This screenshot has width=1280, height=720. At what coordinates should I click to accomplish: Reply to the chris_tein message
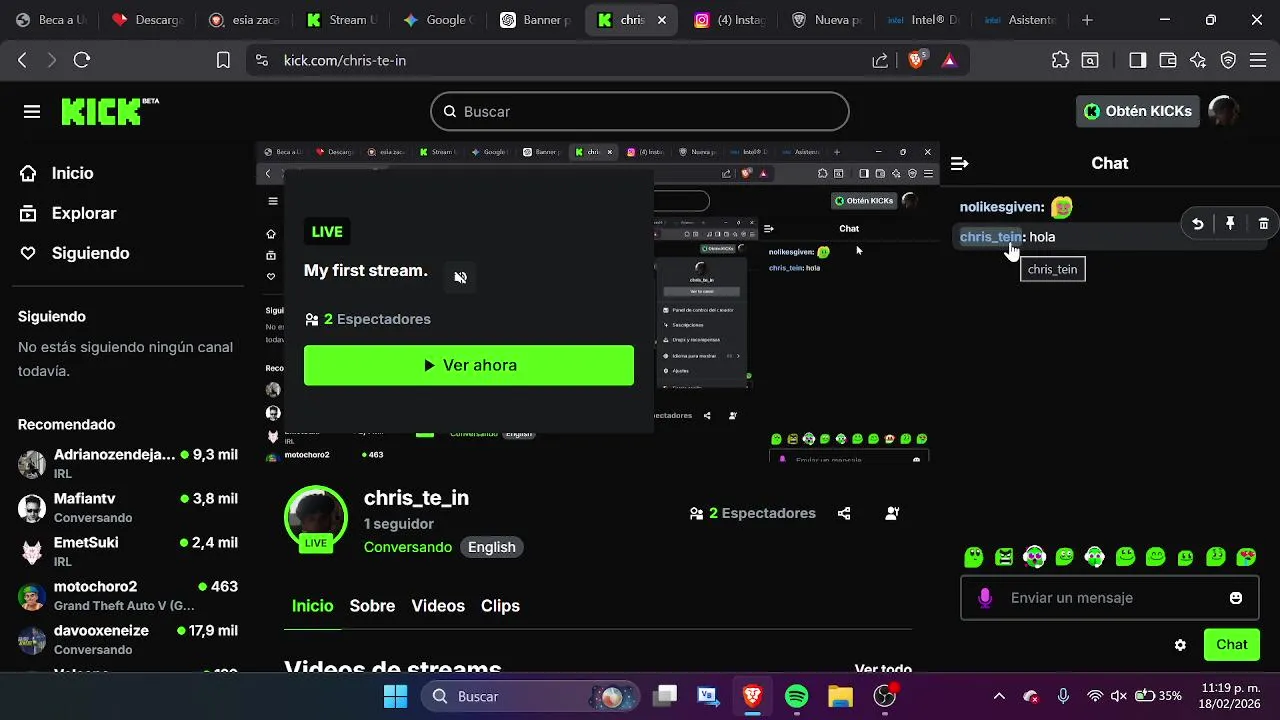tap(1197, 224)
